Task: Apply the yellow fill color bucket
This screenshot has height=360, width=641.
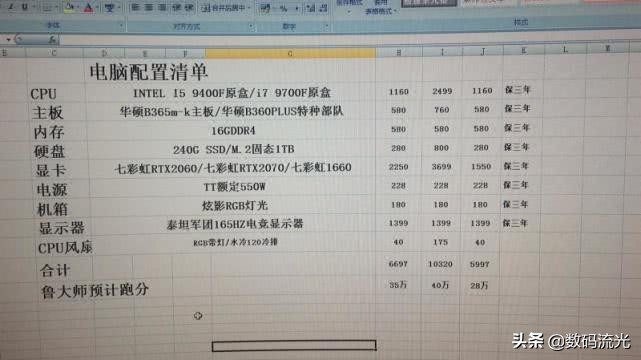Action: (69, 7)
